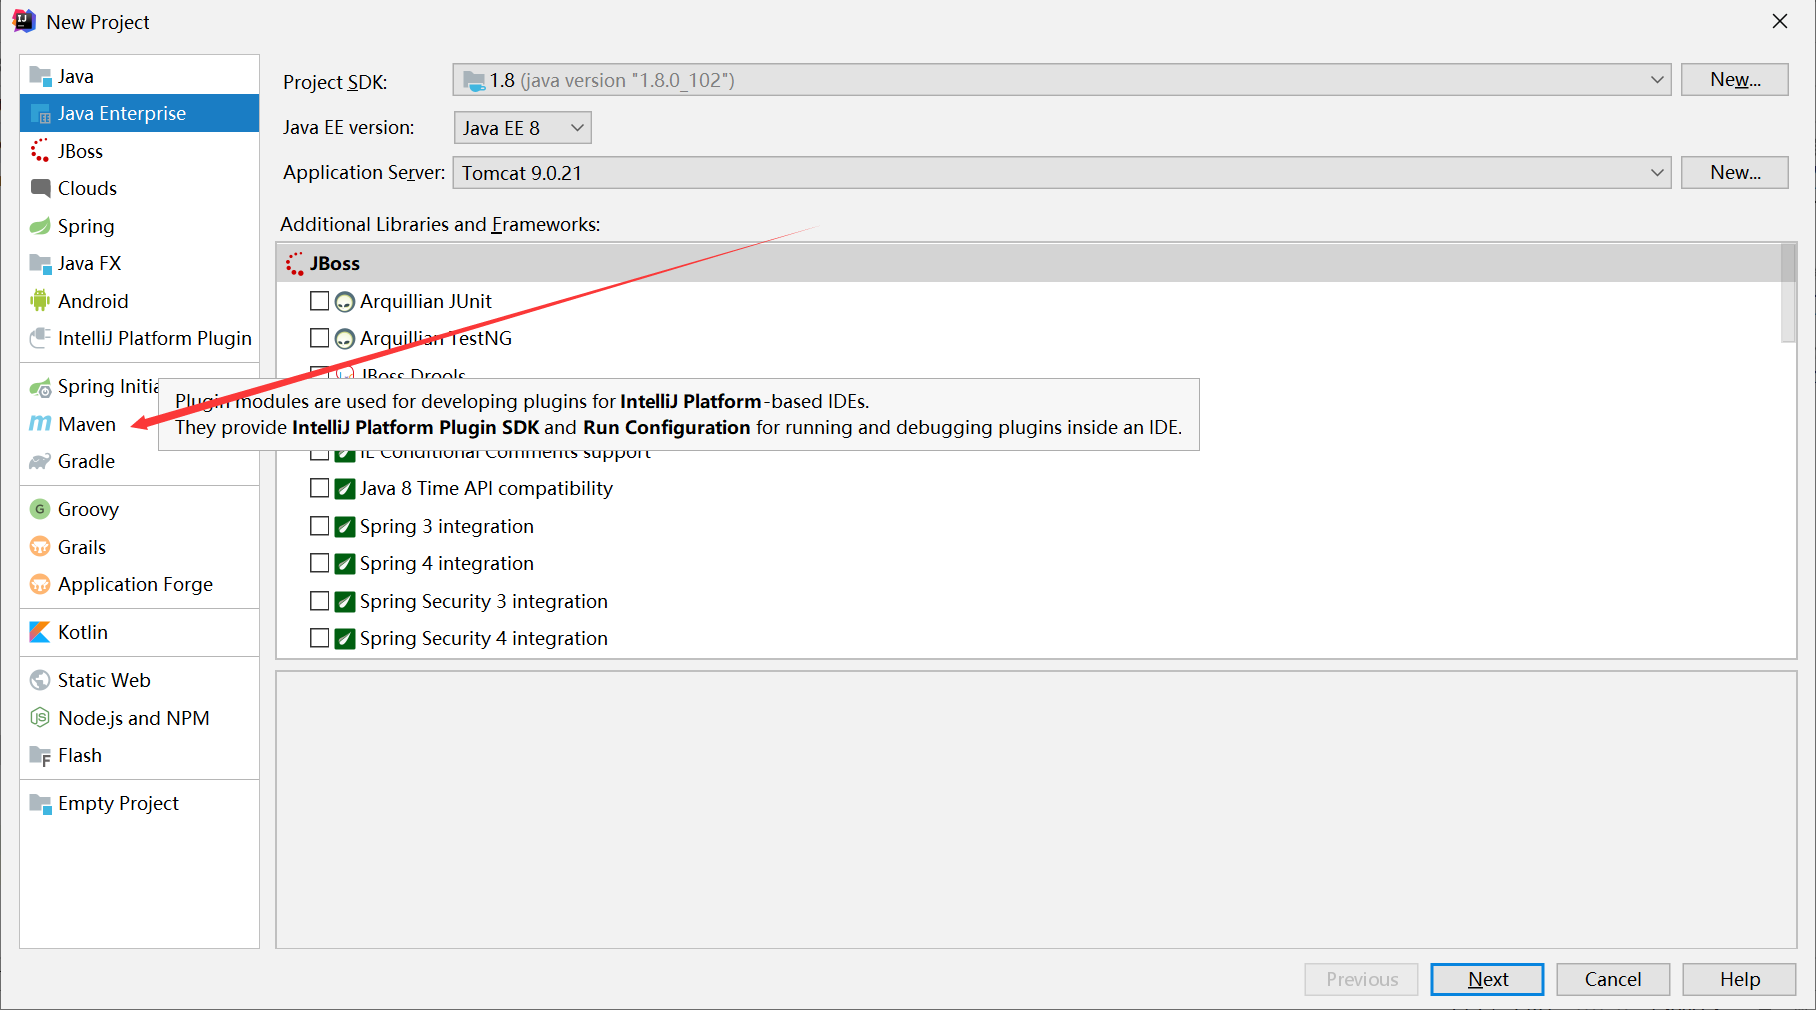1816x1010 pixels.
Task: Open the Java EE version dropdown
Action: pos(523,128)
